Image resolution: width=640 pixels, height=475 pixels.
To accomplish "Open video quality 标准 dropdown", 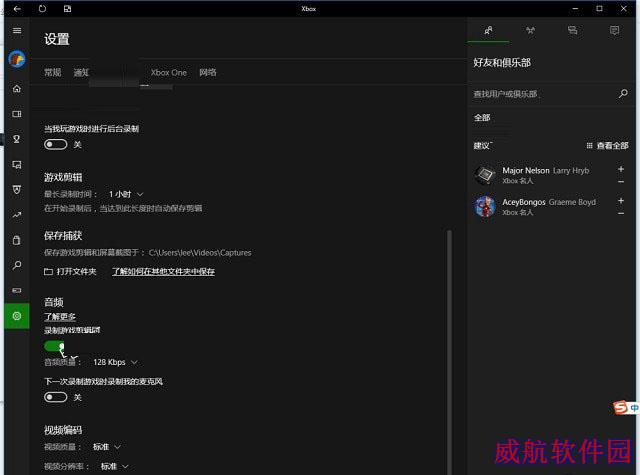I will pyautogui.click(x=107, y=447).
